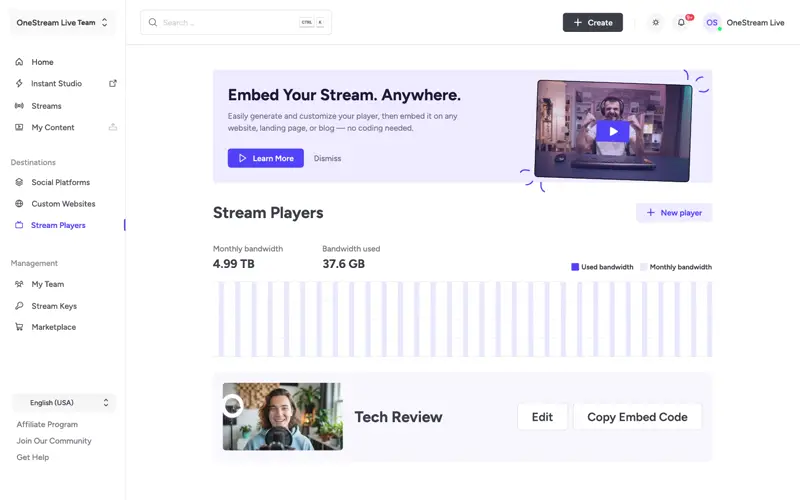Click the Create button
800x500 pixels.
click(592, 22)
